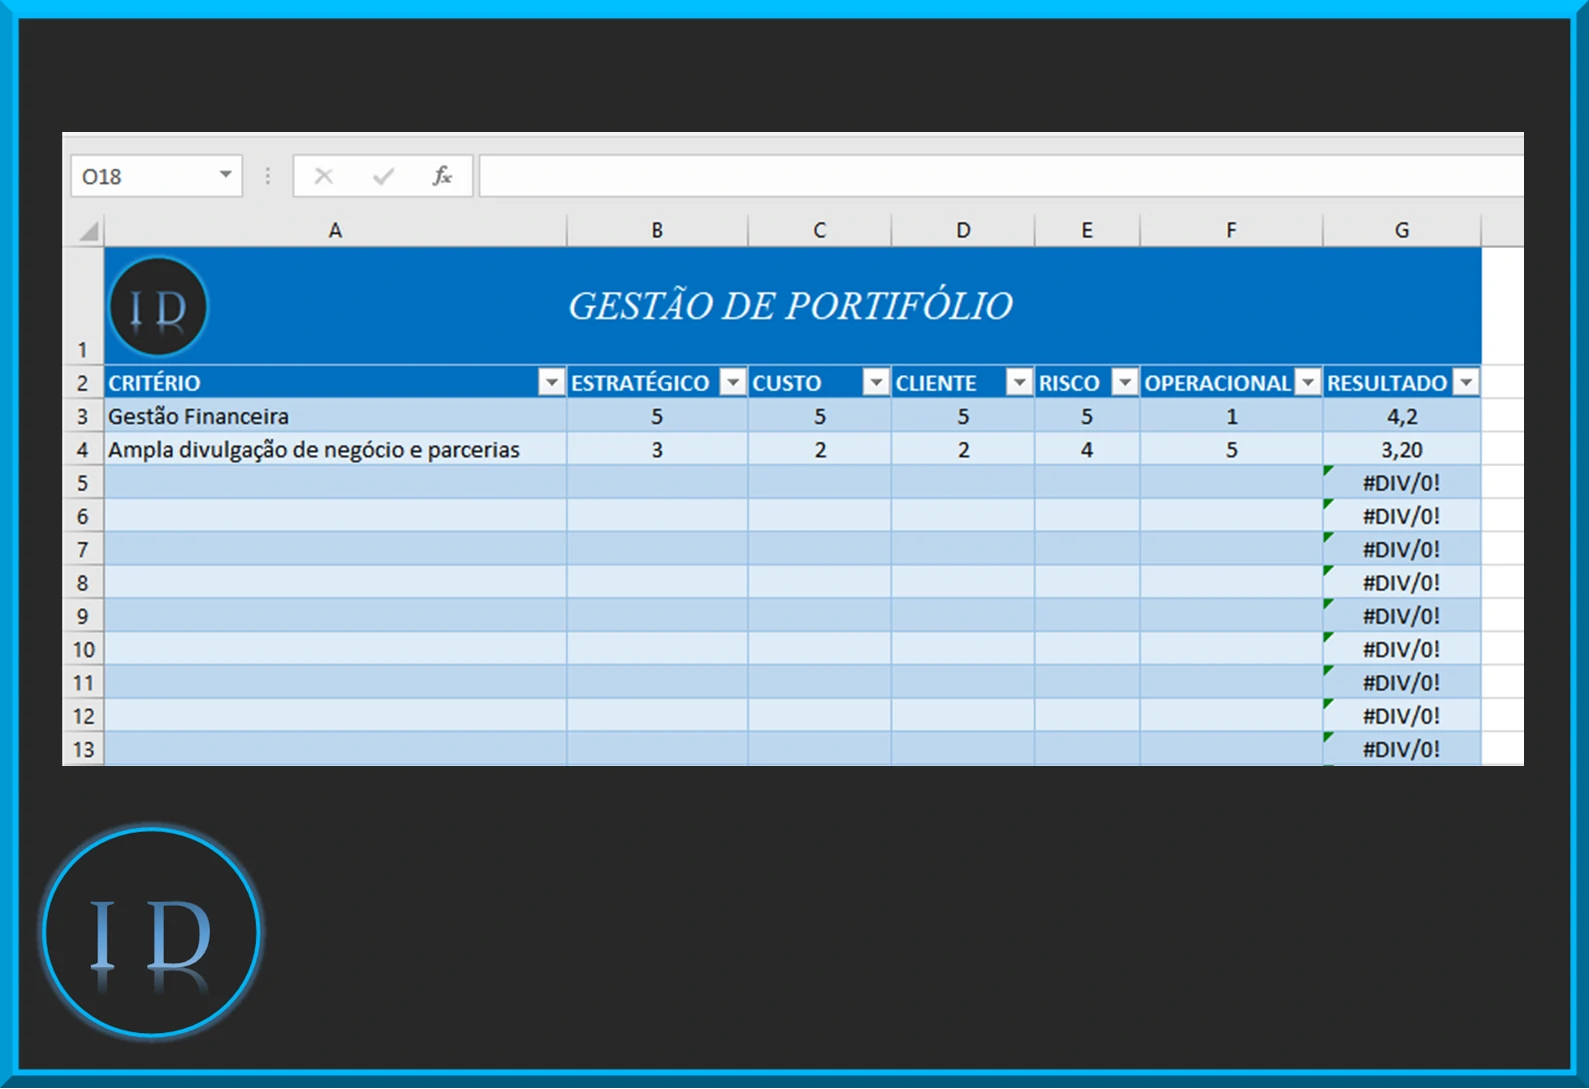Select column D header
1589x1089 pixels.
coord(963,231)
